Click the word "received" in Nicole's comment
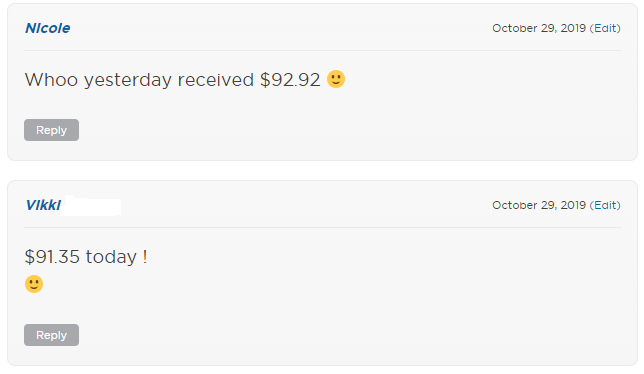644x374 pixels. point(216,80)
